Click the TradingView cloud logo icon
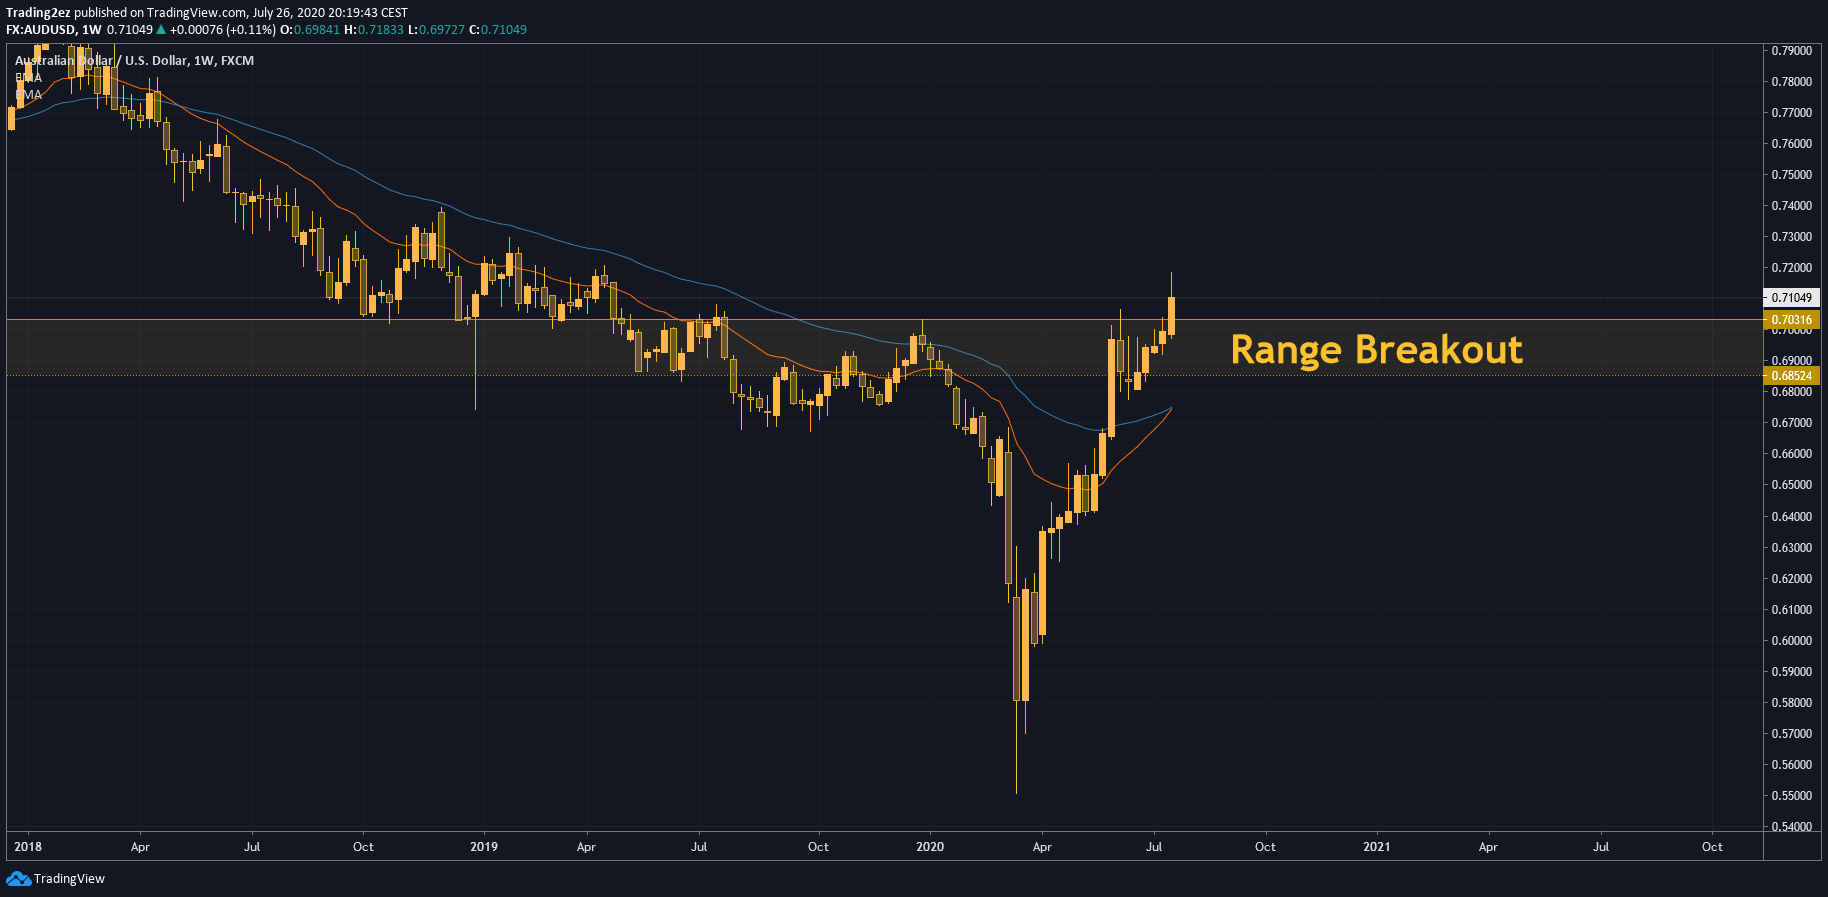This screenshot has width=1828, height=897. [x=18, y=879]
